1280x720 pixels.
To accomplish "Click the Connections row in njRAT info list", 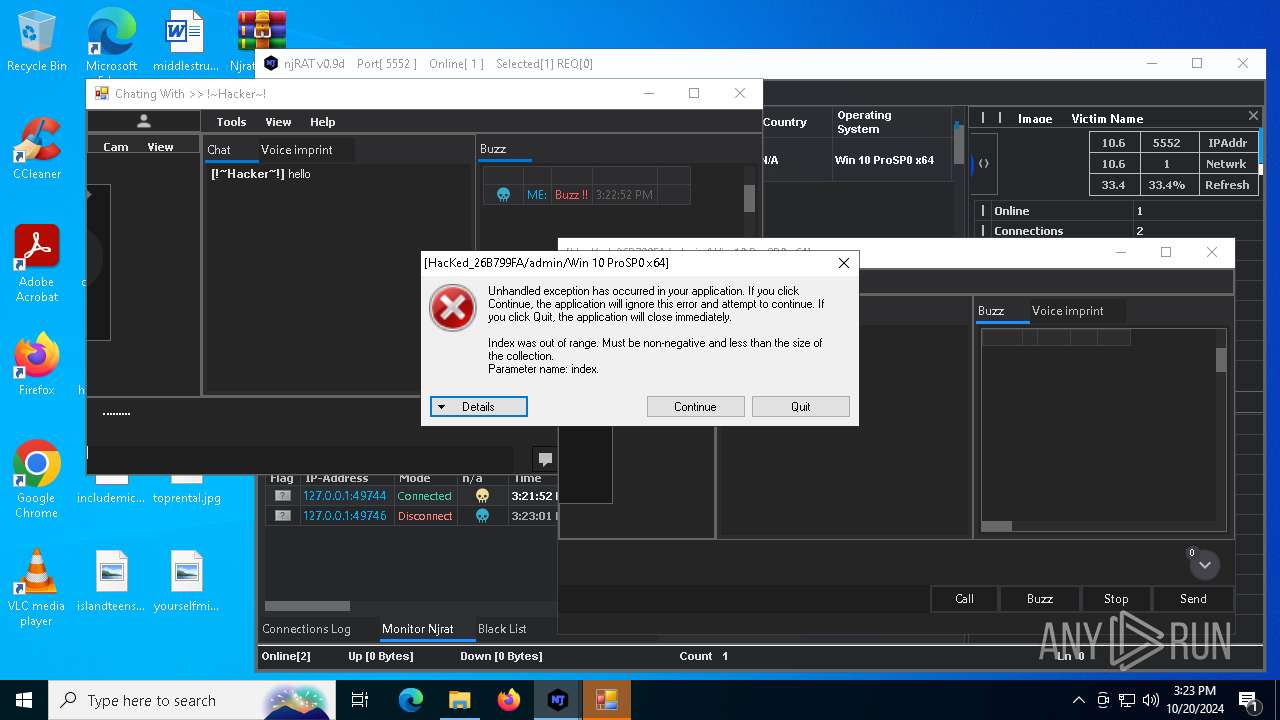I will click(1117, 231).
